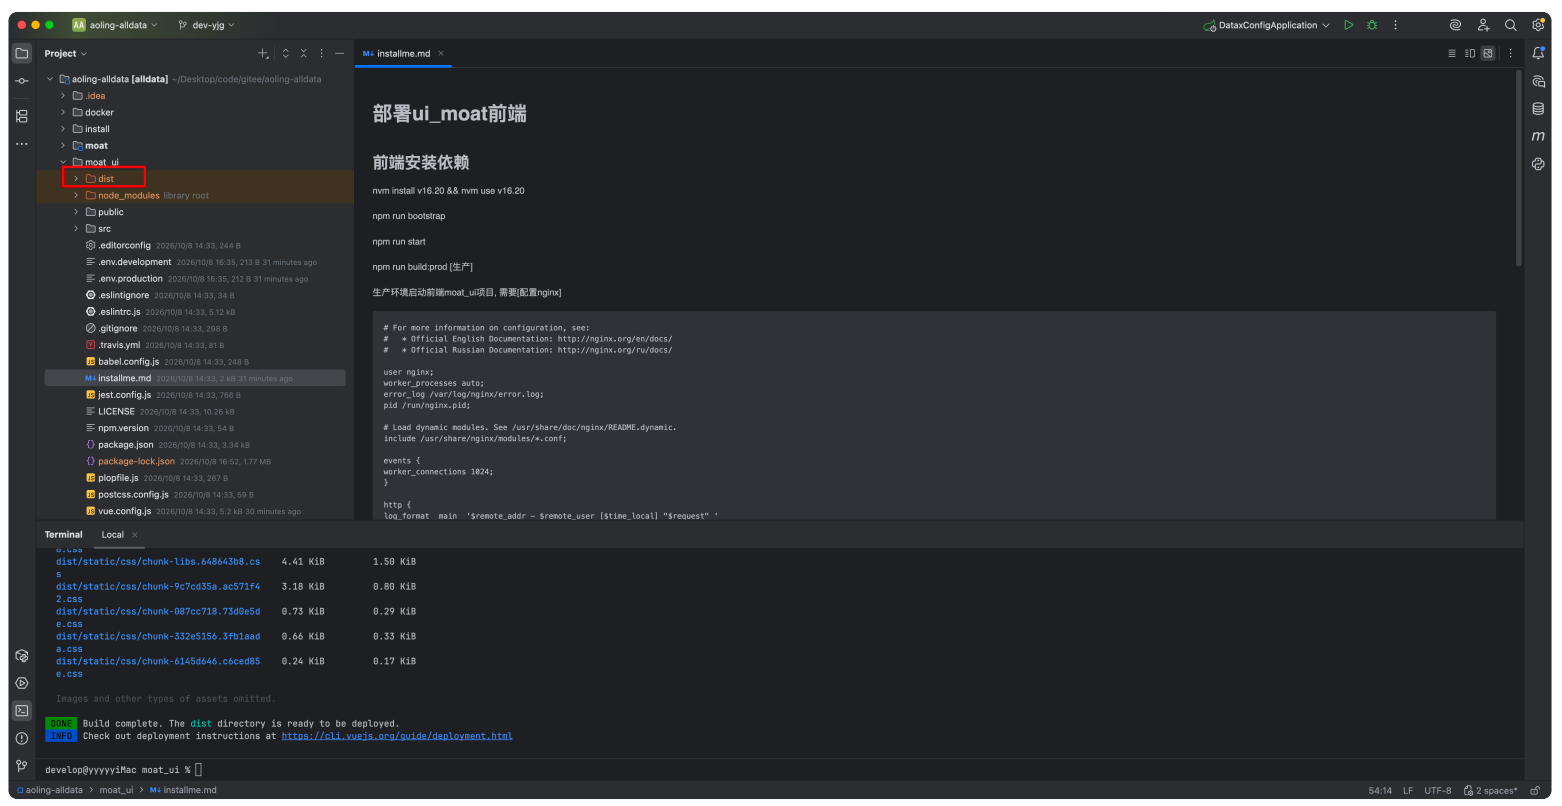Image resolution: width=1562 pixels, height=806 pixels.
Task: Show more tool windows ellipsis in left stripe
Action: (x=21, y=144)
